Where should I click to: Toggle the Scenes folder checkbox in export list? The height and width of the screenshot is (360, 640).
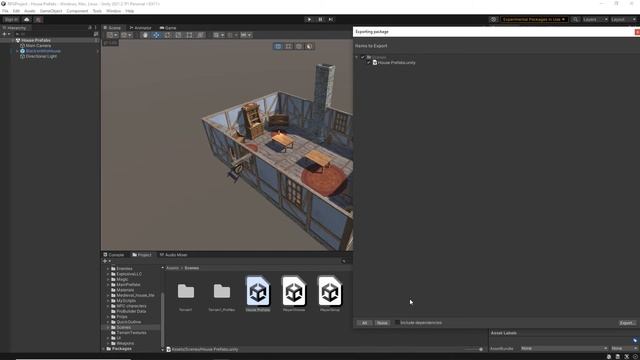(362, 57)
